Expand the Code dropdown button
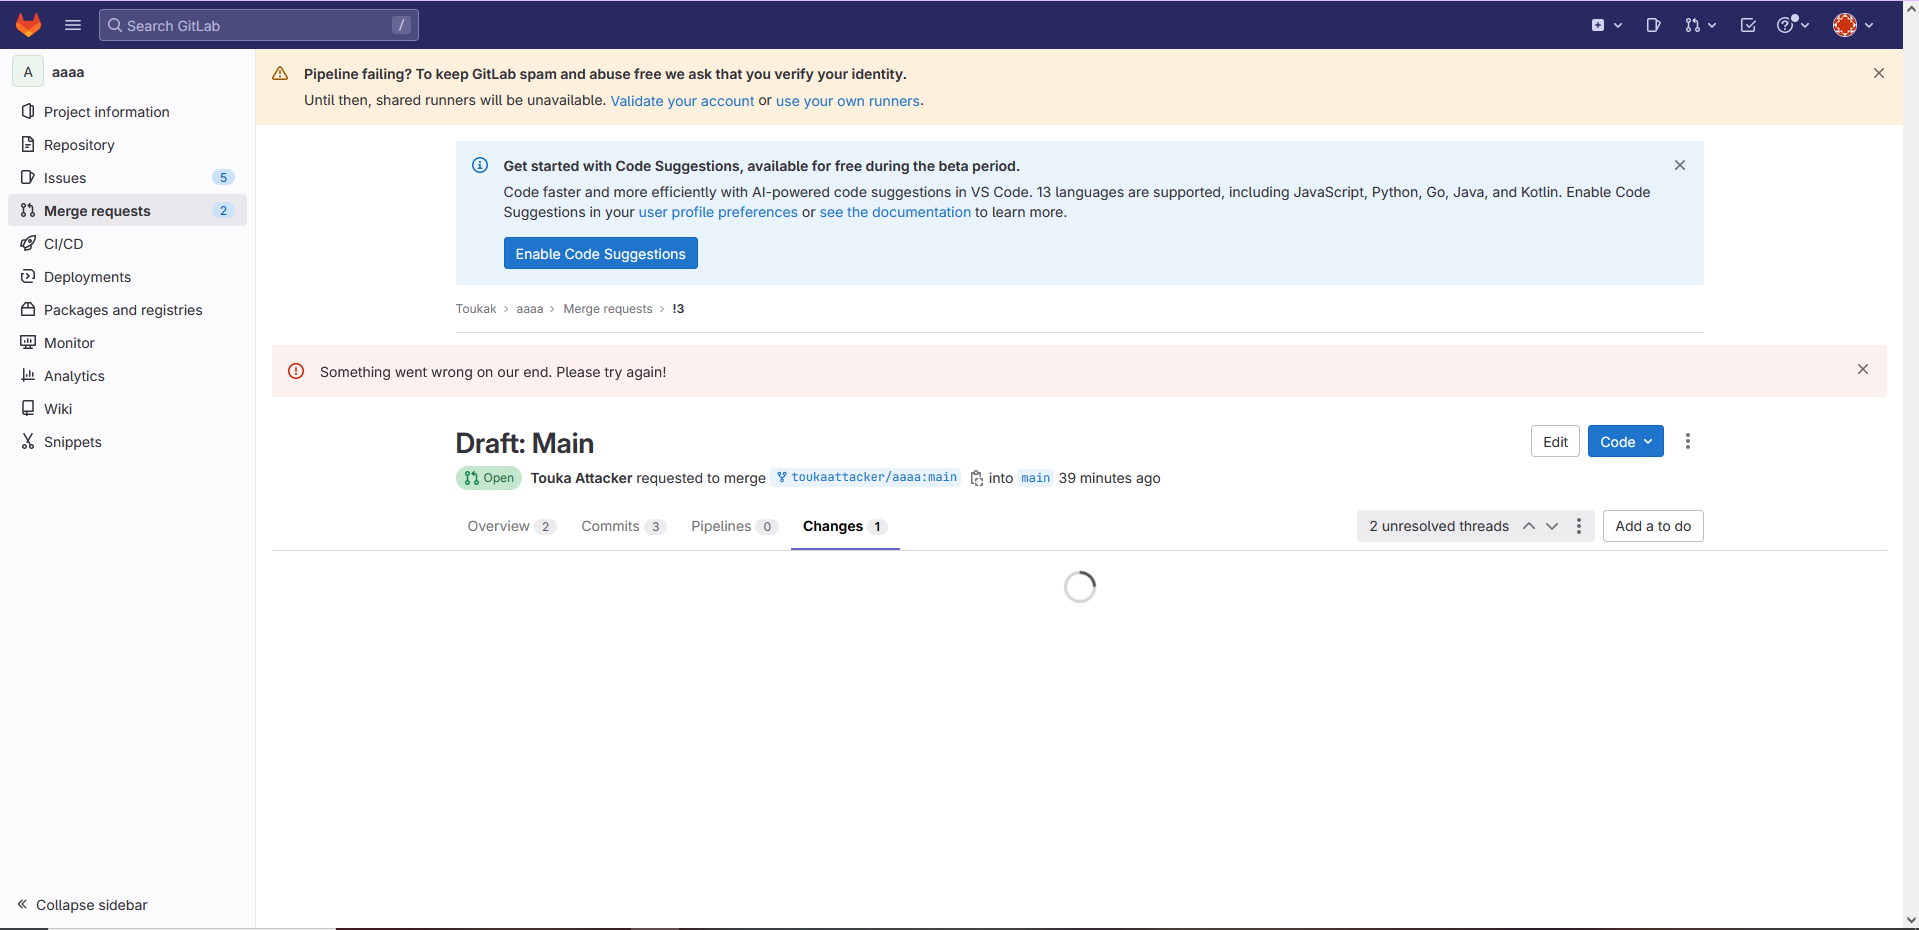Viewport: 1919px width, 930px height. click(1625, 441)
